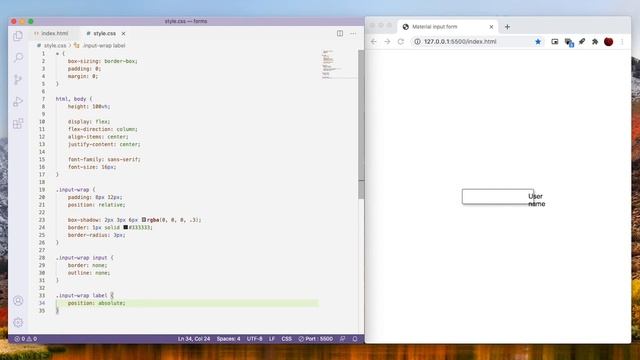Viewport: 640px width, 360px height.
Task: Change indentation via Spaces: 4
Action: pyautogui.click(x=229, y=339)
